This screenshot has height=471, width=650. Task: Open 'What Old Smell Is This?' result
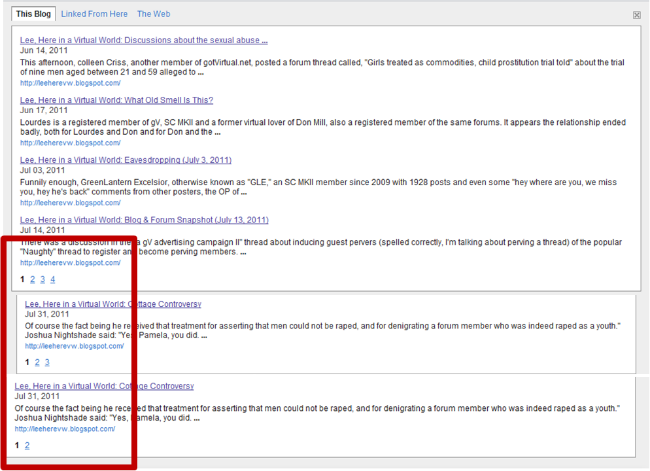(116, 100)
